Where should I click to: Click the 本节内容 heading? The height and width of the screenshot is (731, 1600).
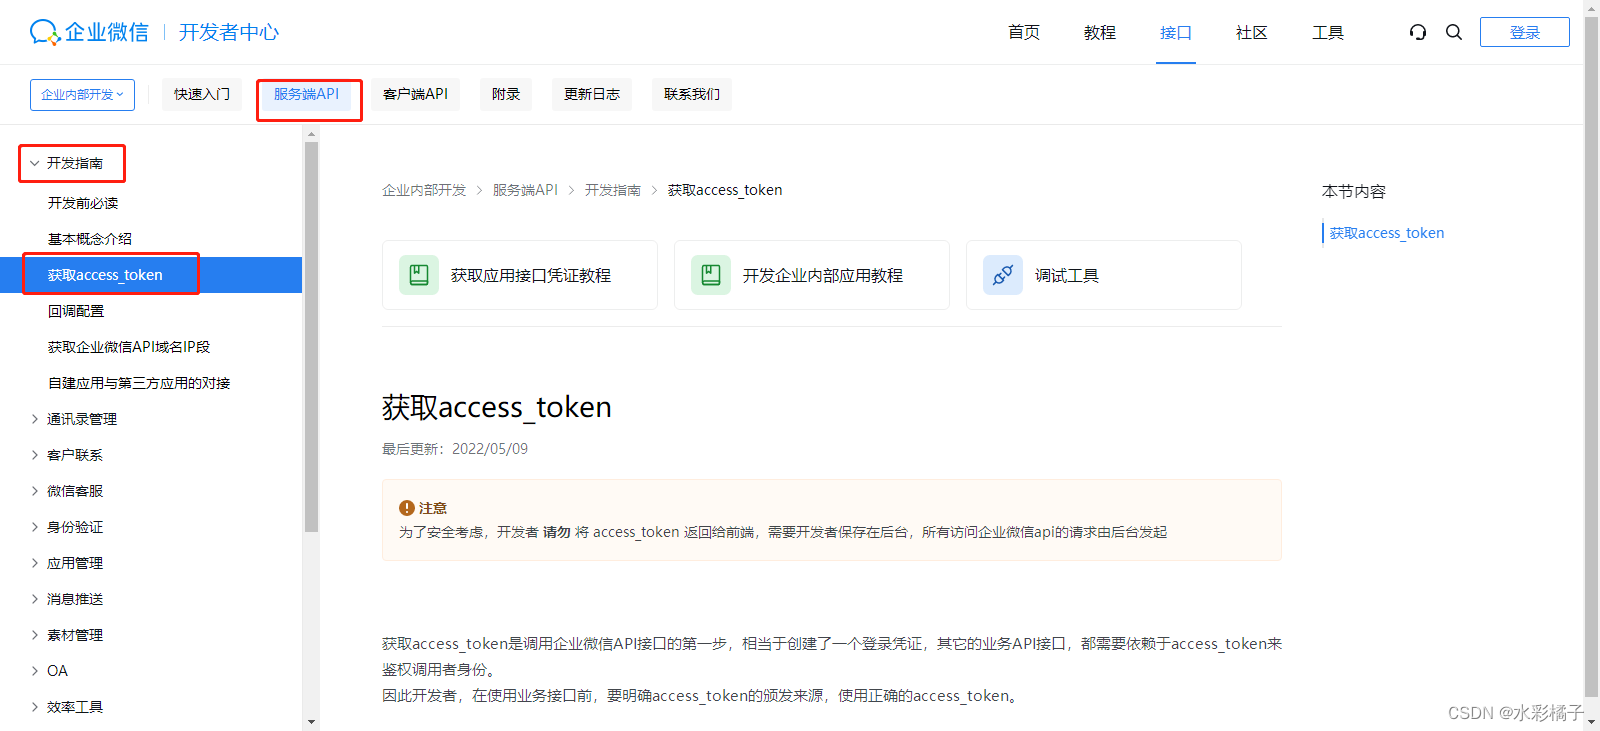1354,191
